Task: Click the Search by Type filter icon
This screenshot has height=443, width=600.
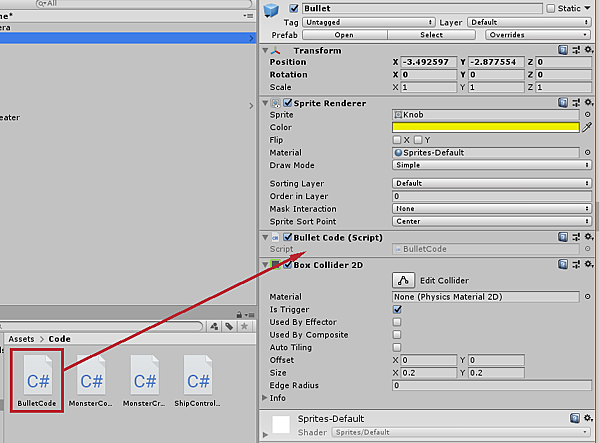Action: click(x=214, y=326)
